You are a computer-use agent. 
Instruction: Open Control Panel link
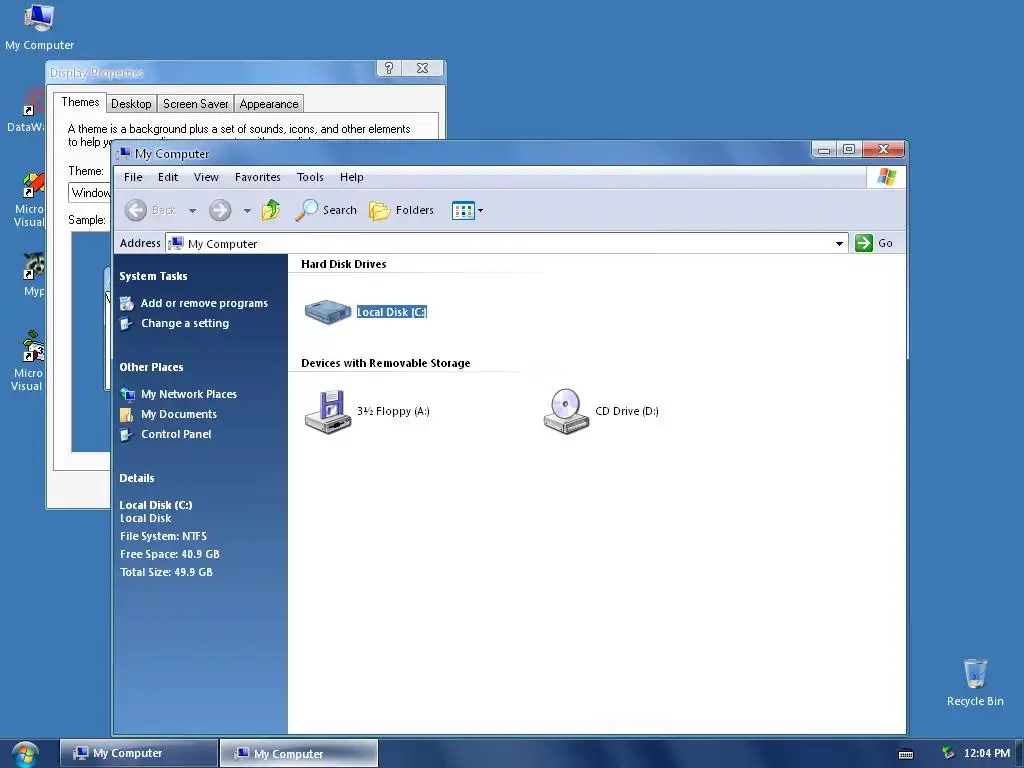pyautogui.click(x=176, y=434)
